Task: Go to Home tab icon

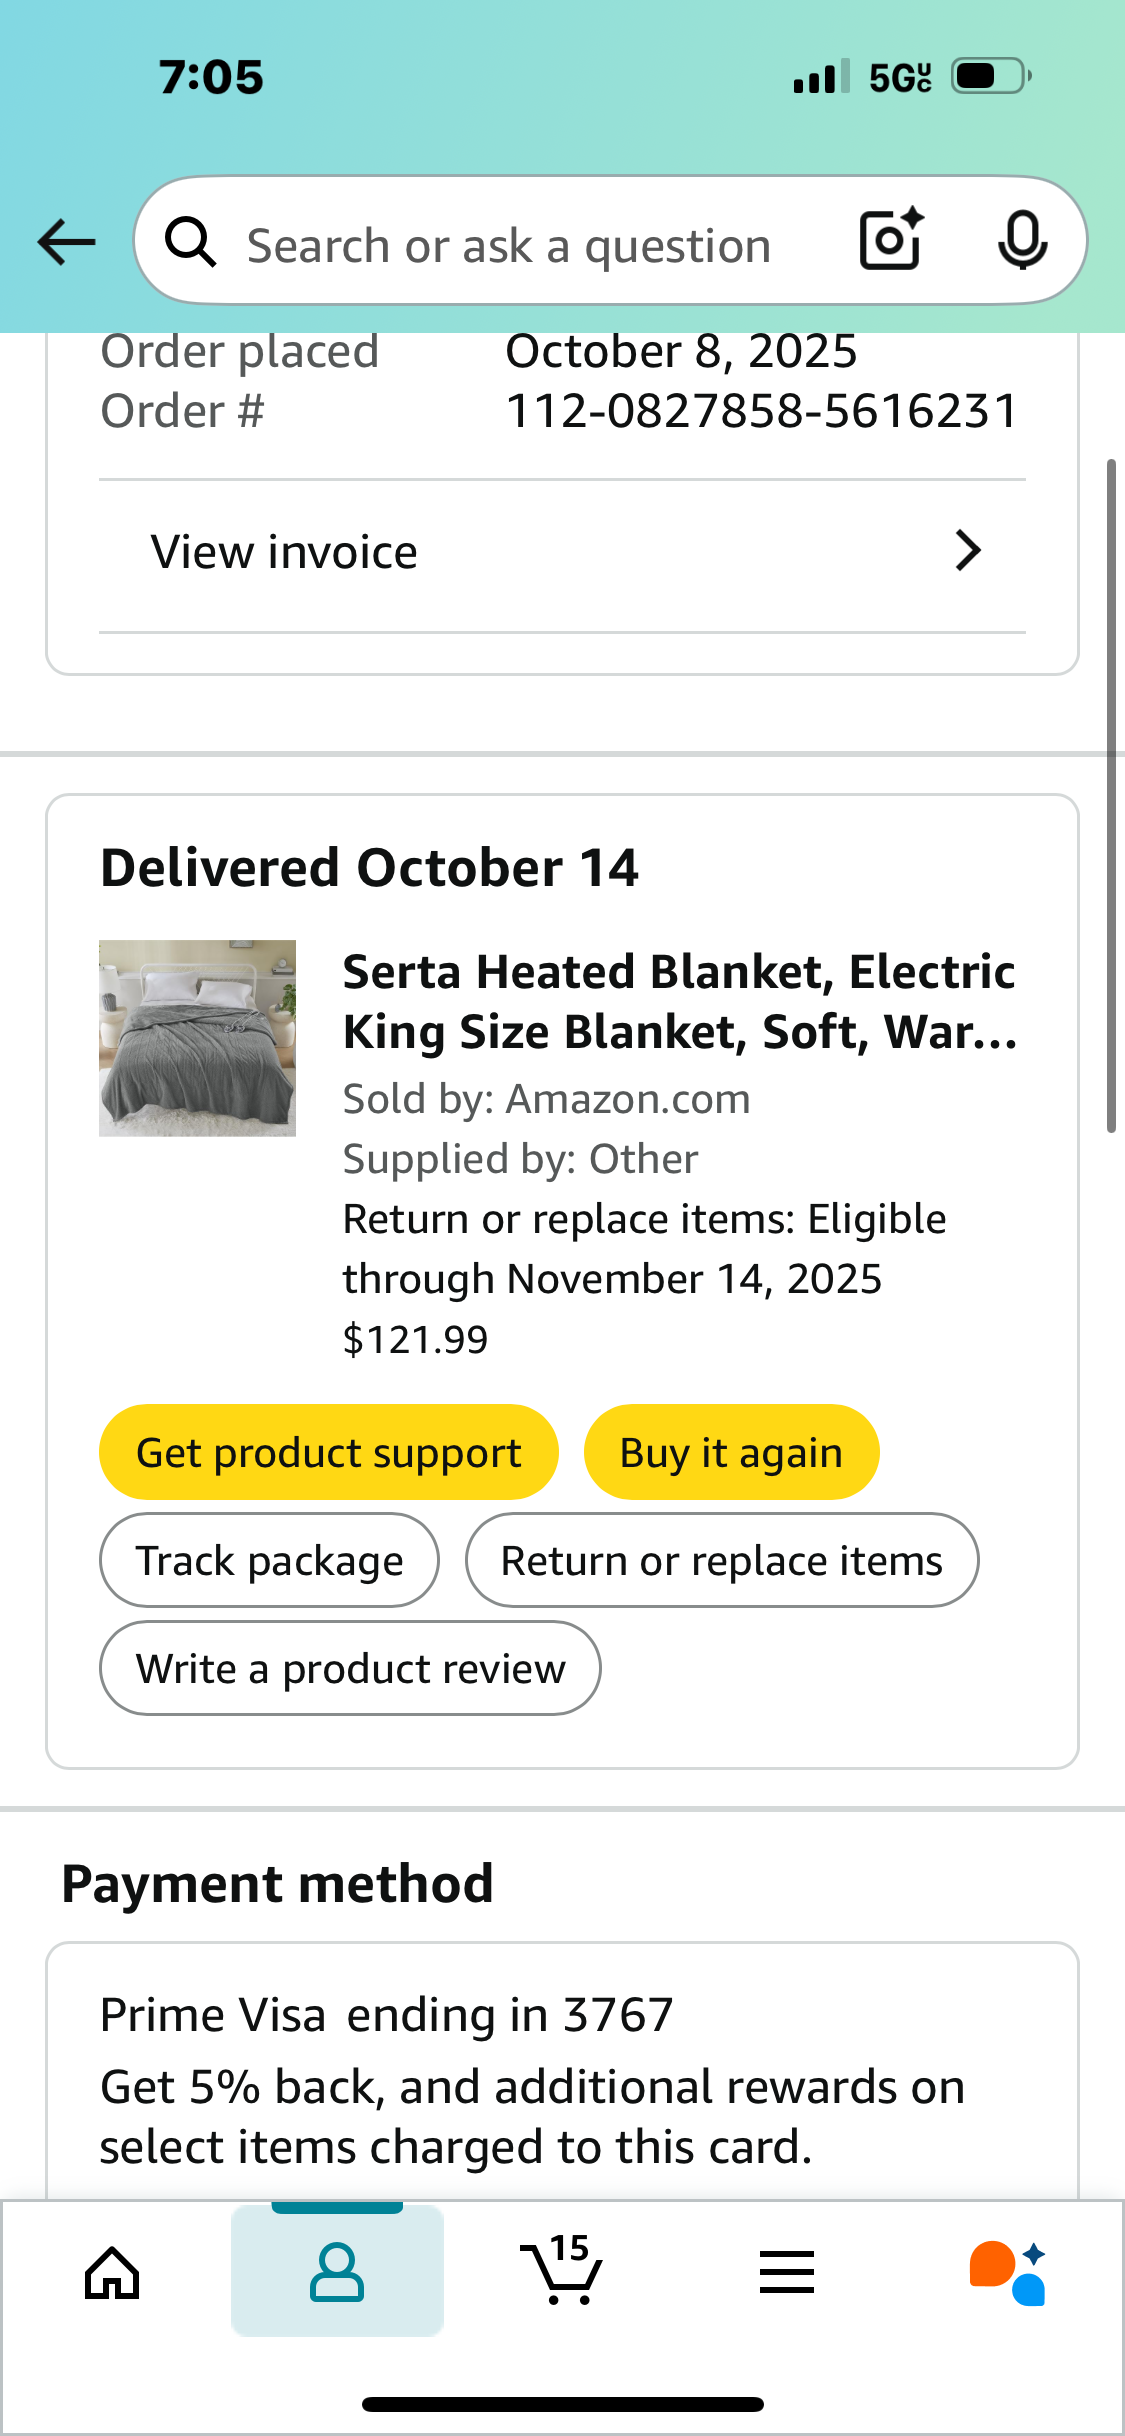Action: (112, 2273)
